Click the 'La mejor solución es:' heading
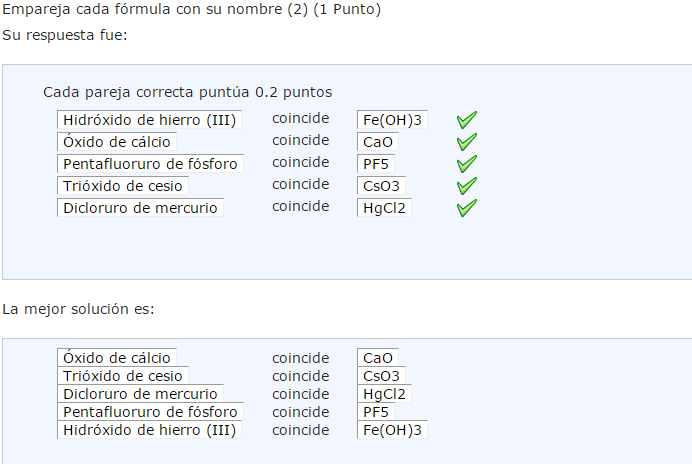 pyautogui.click(x=79, y=309)
